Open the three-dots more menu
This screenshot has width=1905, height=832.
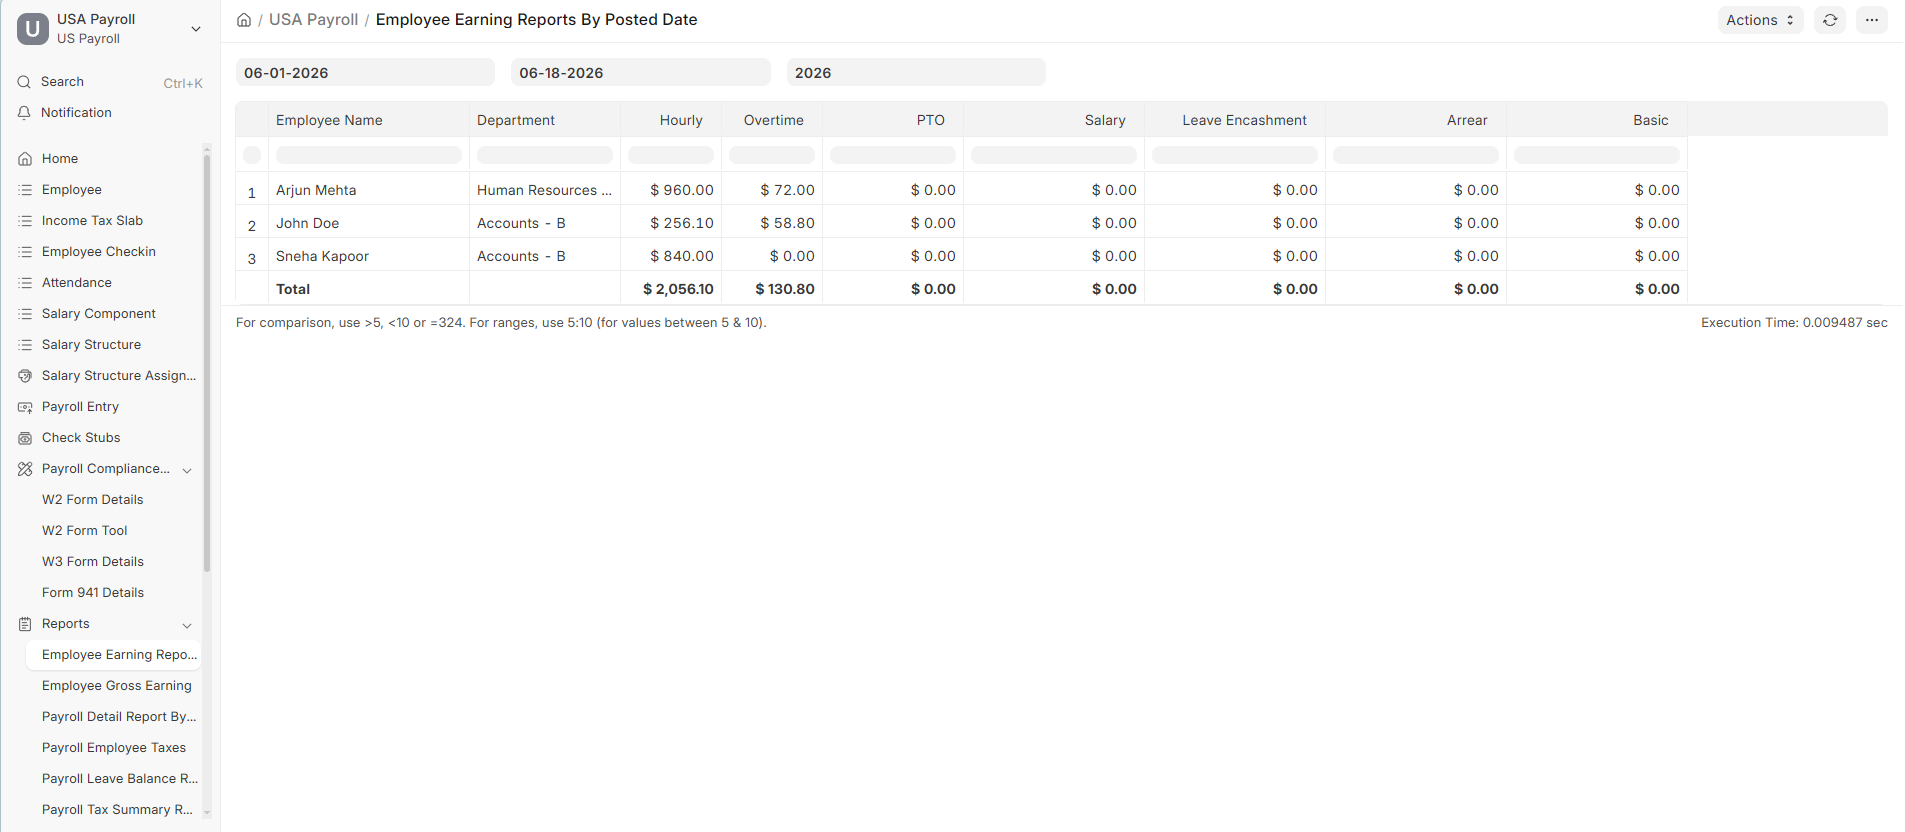point(1872,20)
